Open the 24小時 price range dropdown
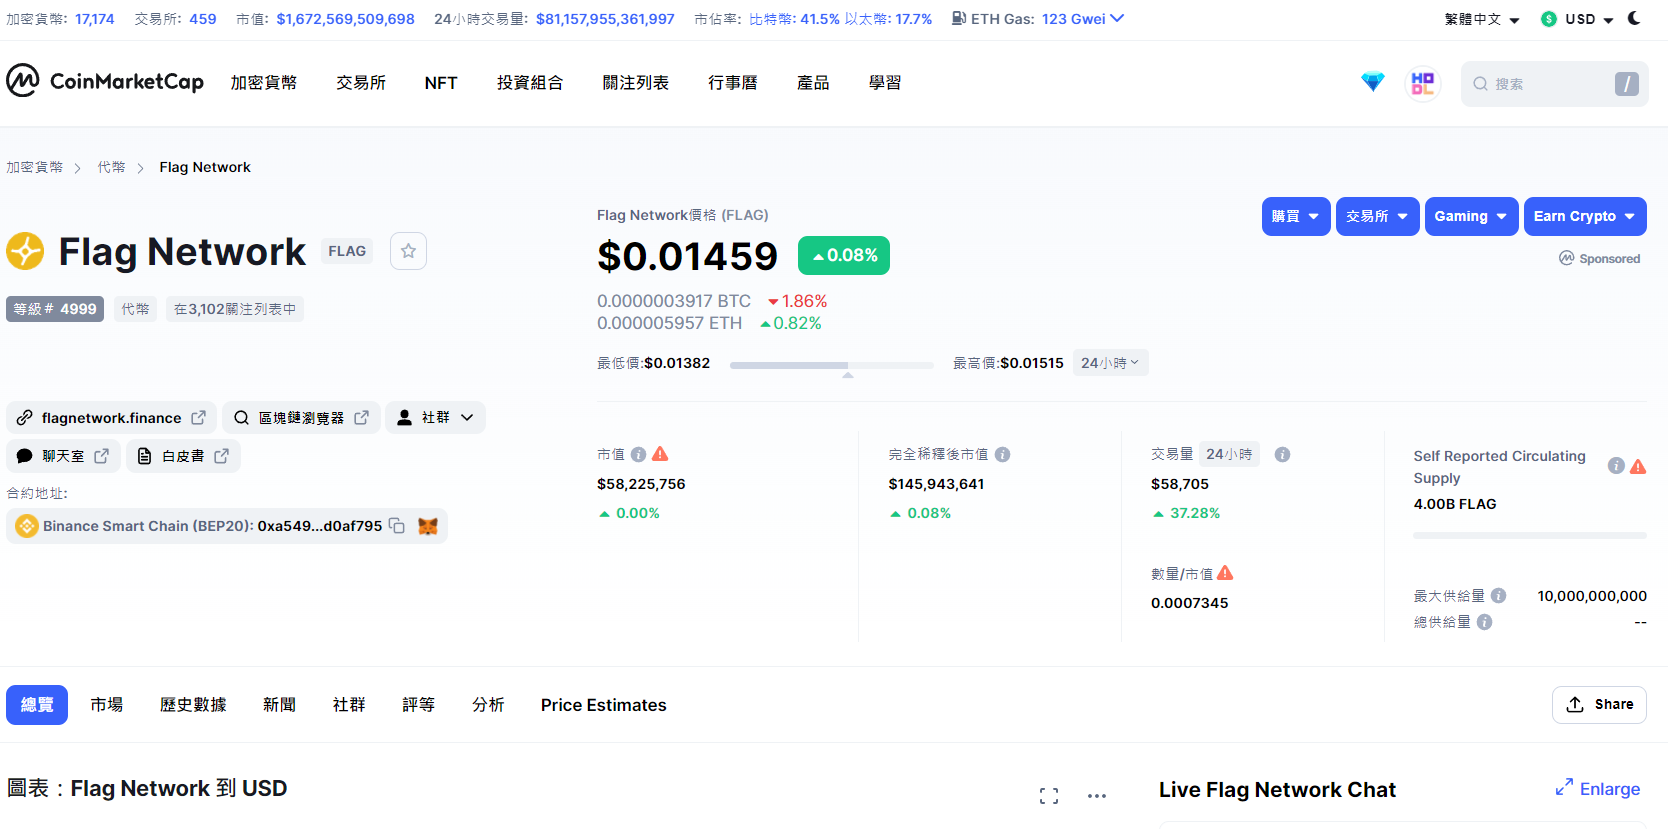 pyautogui.click(x=1110, y=363)
